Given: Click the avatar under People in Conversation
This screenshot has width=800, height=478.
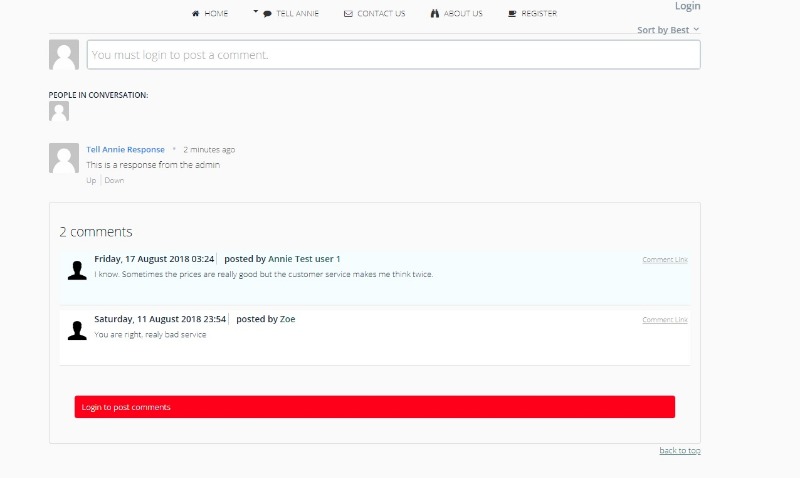Looking at the screenshot, I should pos(59,111).
